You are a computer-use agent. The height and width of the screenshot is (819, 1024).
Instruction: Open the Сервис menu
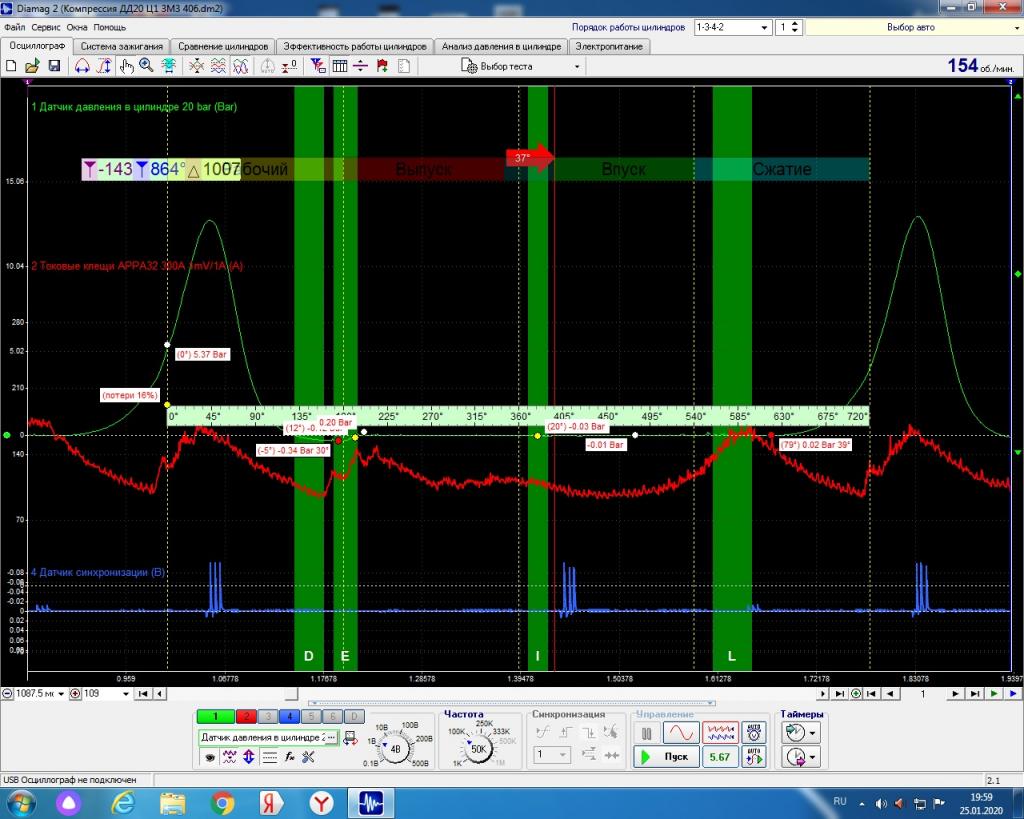(x=46, y=27)
